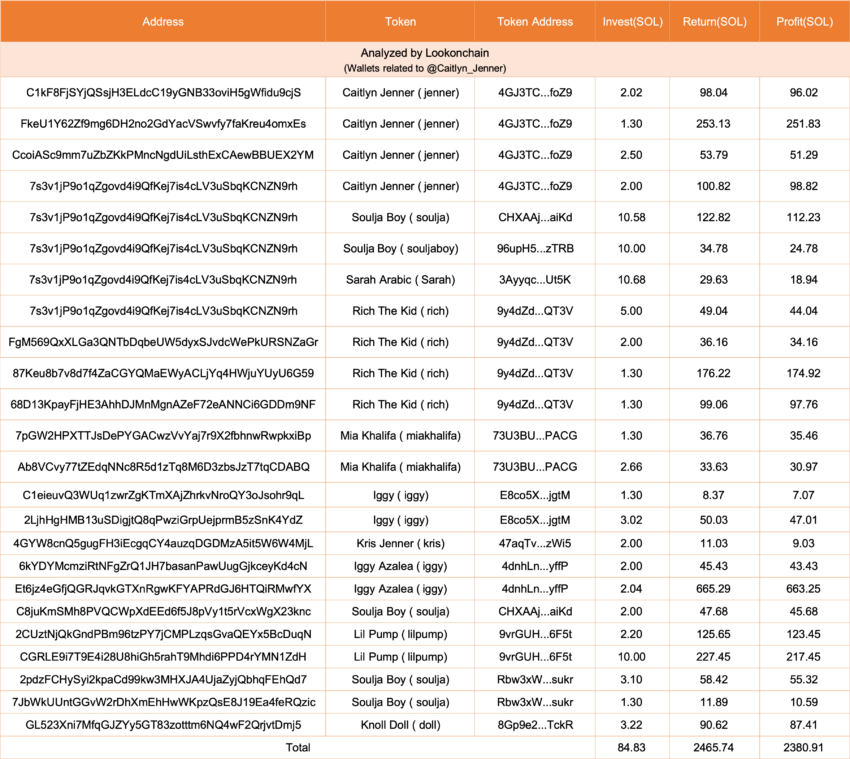Select address FkeU1Y62Zf9mg6DH2no2GdYacVSwvfy7faKreu4omxEs
The width and height of the screenshot is (850, 759).
coord(163,124)
